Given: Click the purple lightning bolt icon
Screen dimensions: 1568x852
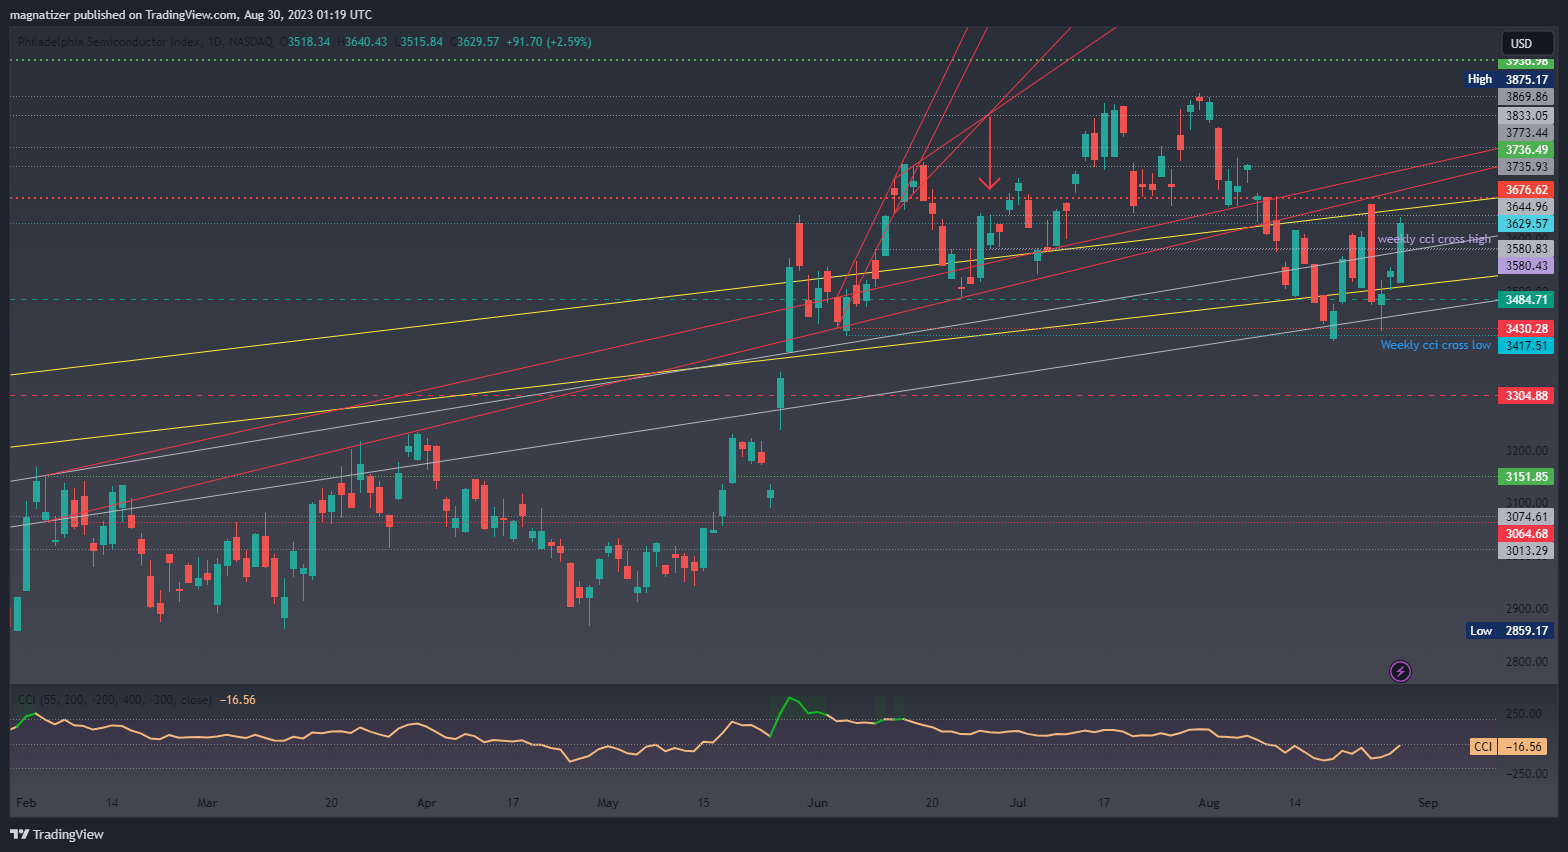Looking at the screenshot, I should pos(1401,671).
